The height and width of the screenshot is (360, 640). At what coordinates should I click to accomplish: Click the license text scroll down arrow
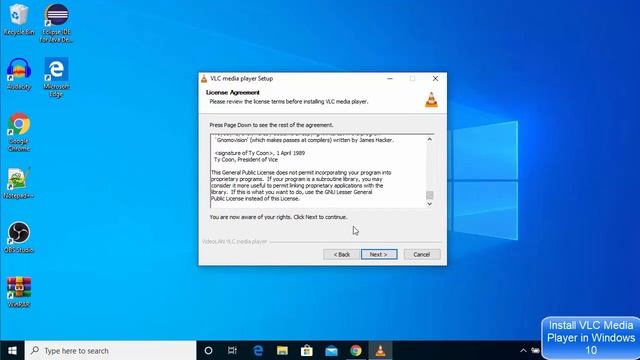[x=429, y=204]
